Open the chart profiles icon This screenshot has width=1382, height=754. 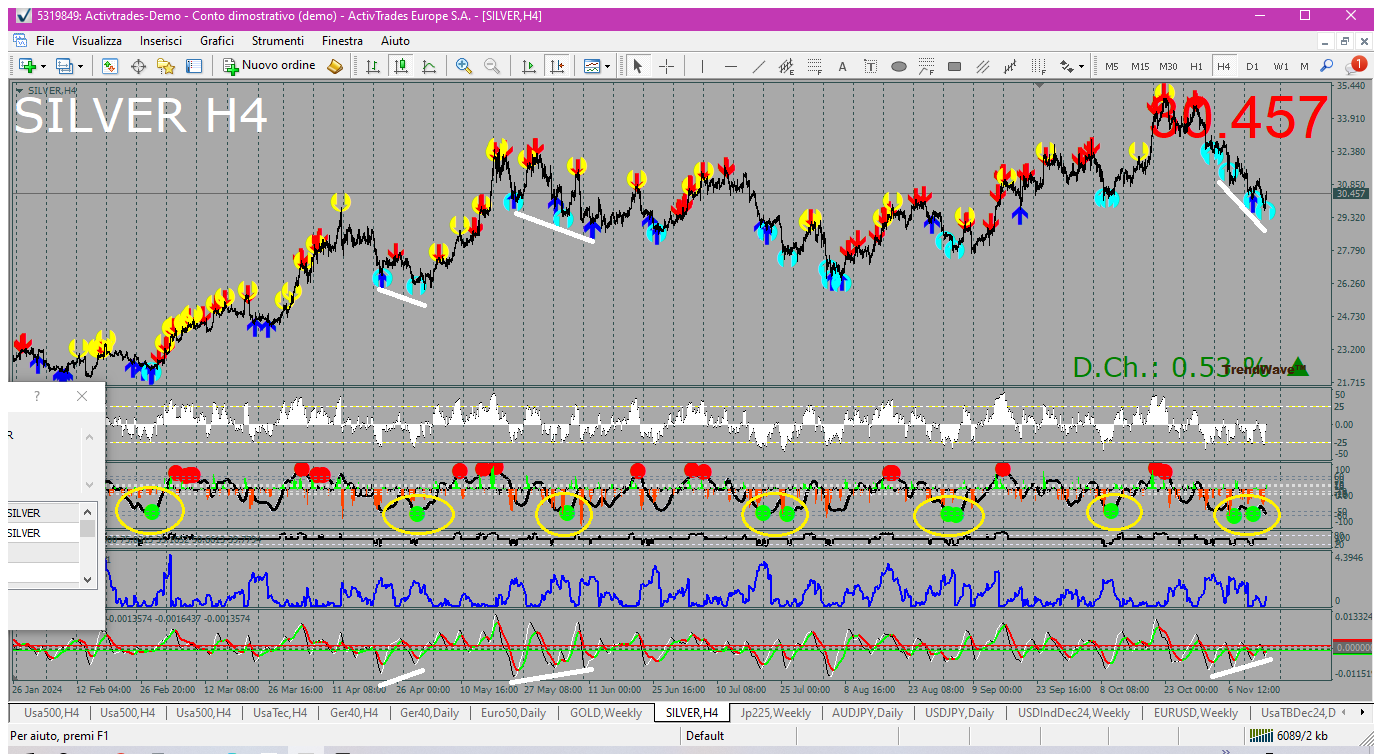(x=65, y=66)
